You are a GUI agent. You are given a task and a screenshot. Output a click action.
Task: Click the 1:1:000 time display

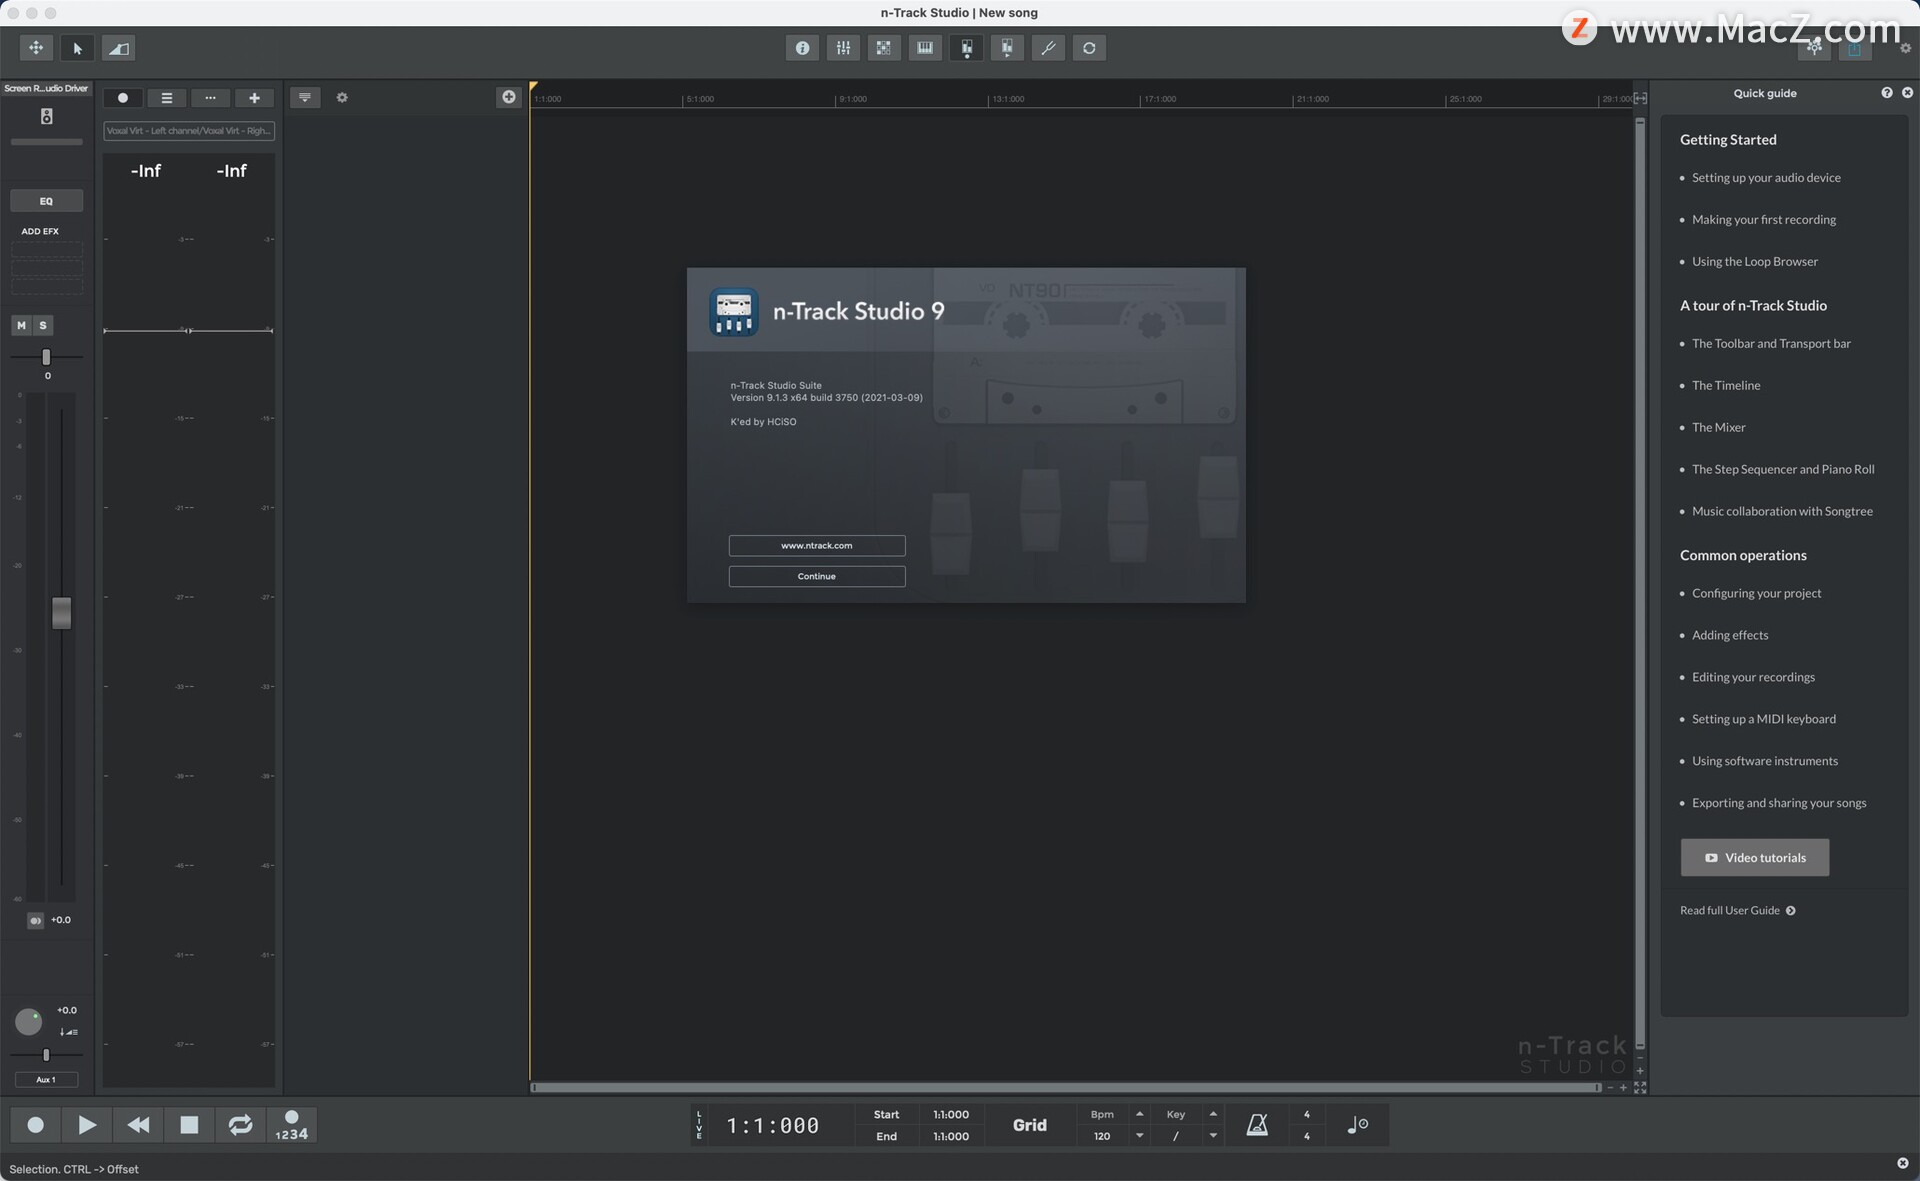773,1126
